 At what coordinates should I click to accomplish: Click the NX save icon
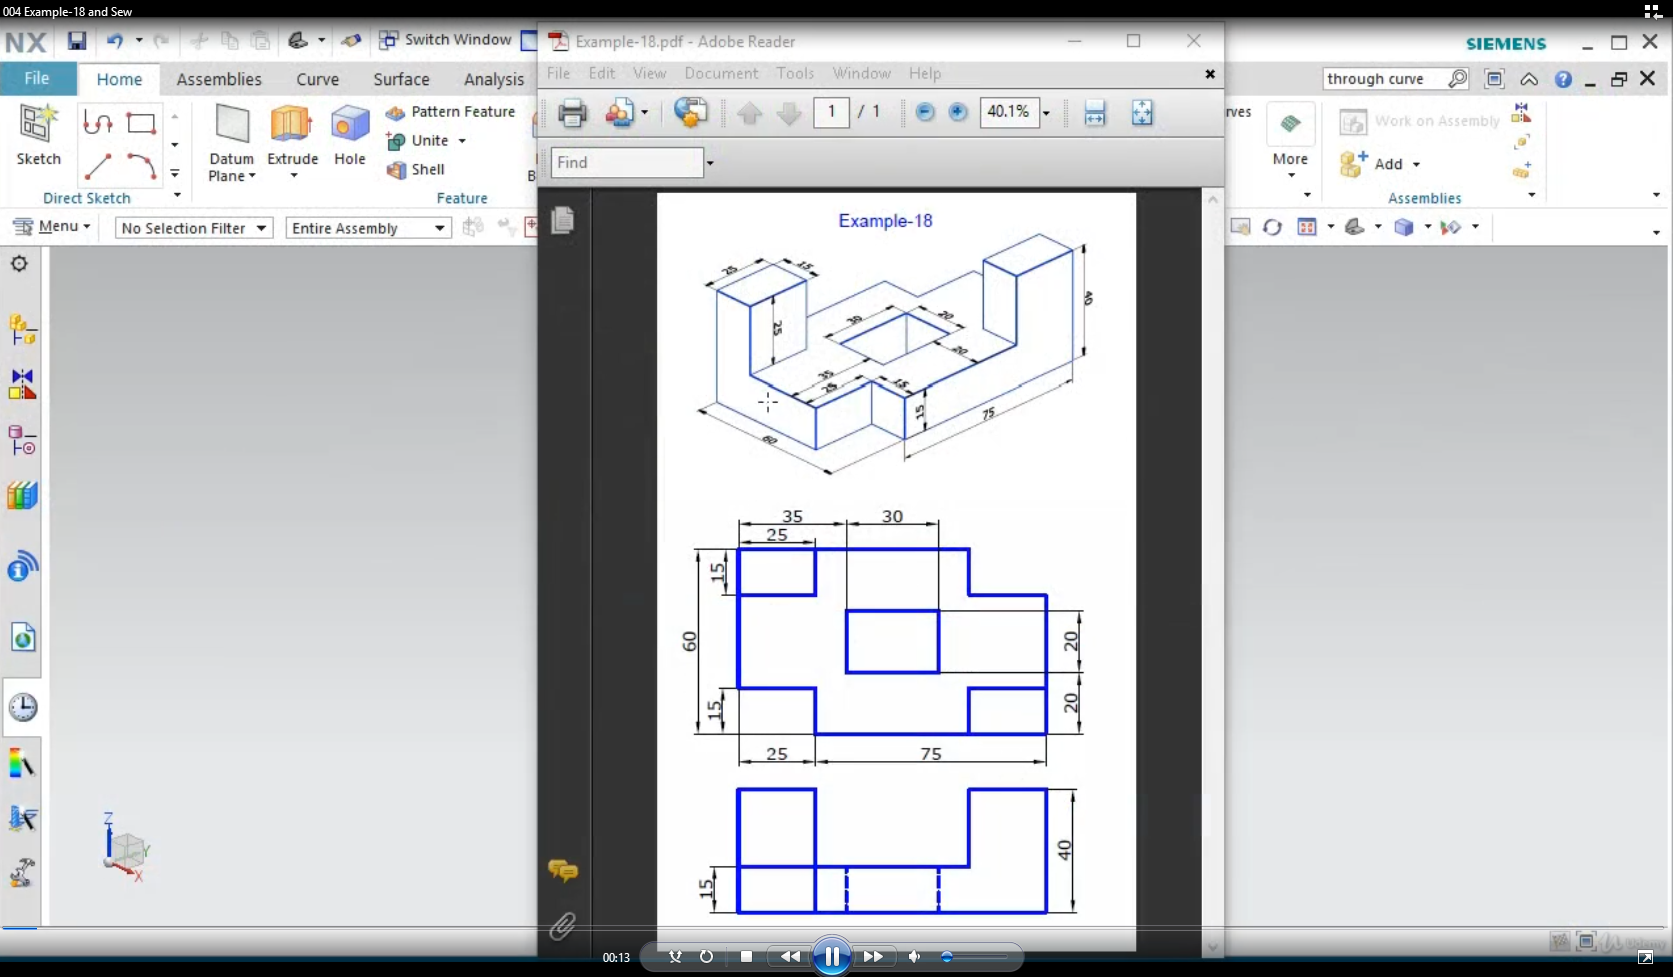click(77, 41)
